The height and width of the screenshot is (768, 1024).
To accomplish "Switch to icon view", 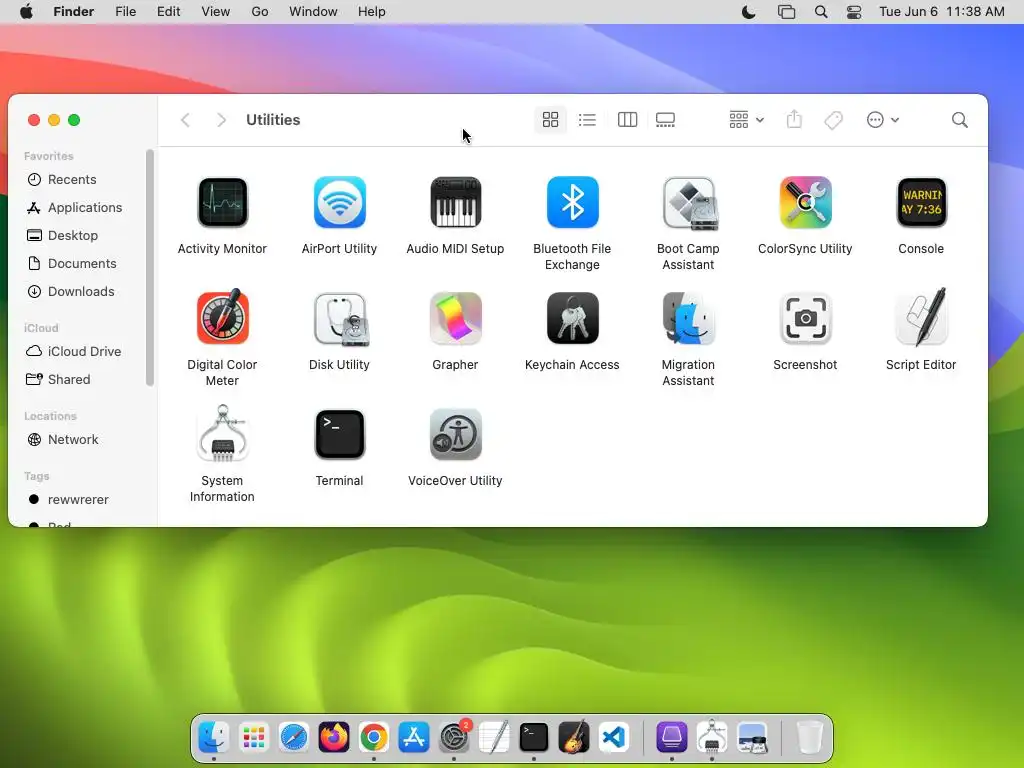I will [550, 120].
